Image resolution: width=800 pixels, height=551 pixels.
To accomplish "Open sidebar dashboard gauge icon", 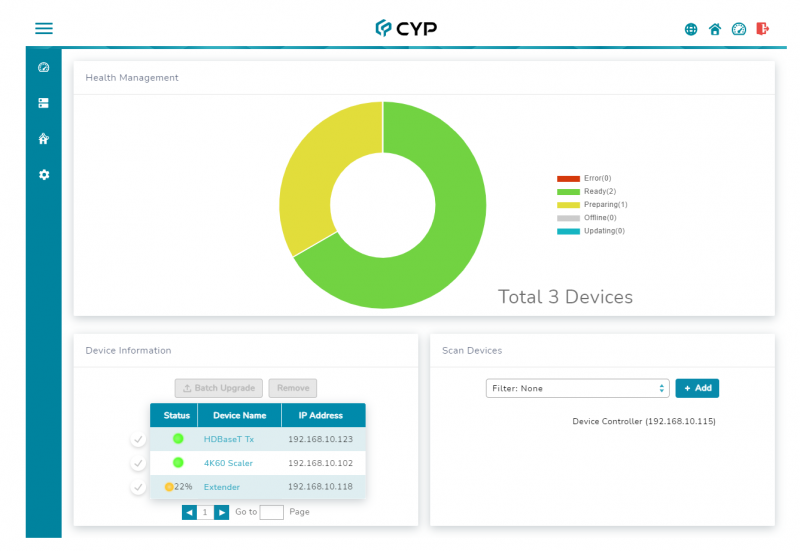I will [44, 67].
